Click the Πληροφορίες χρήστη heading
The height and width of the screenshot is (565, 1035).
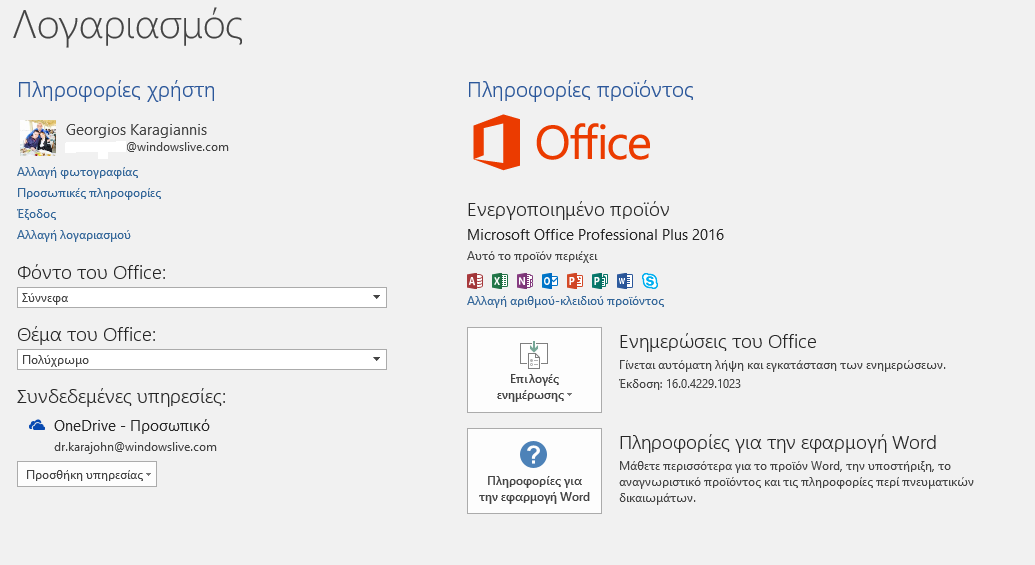116,90
